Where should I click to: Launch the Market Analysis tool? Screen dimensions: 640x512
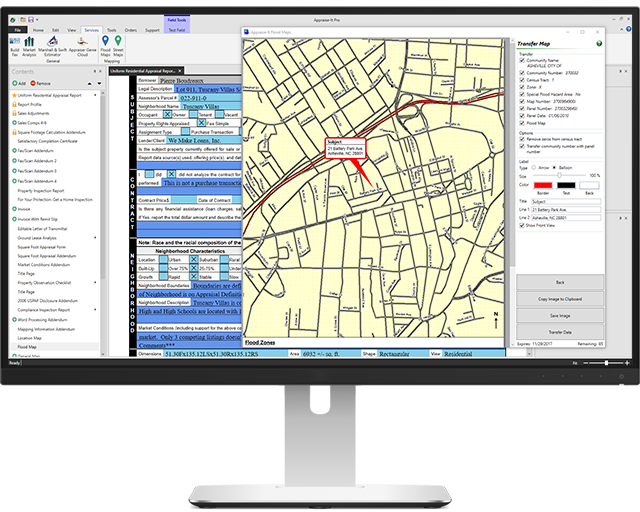click(x=29, y=47)
